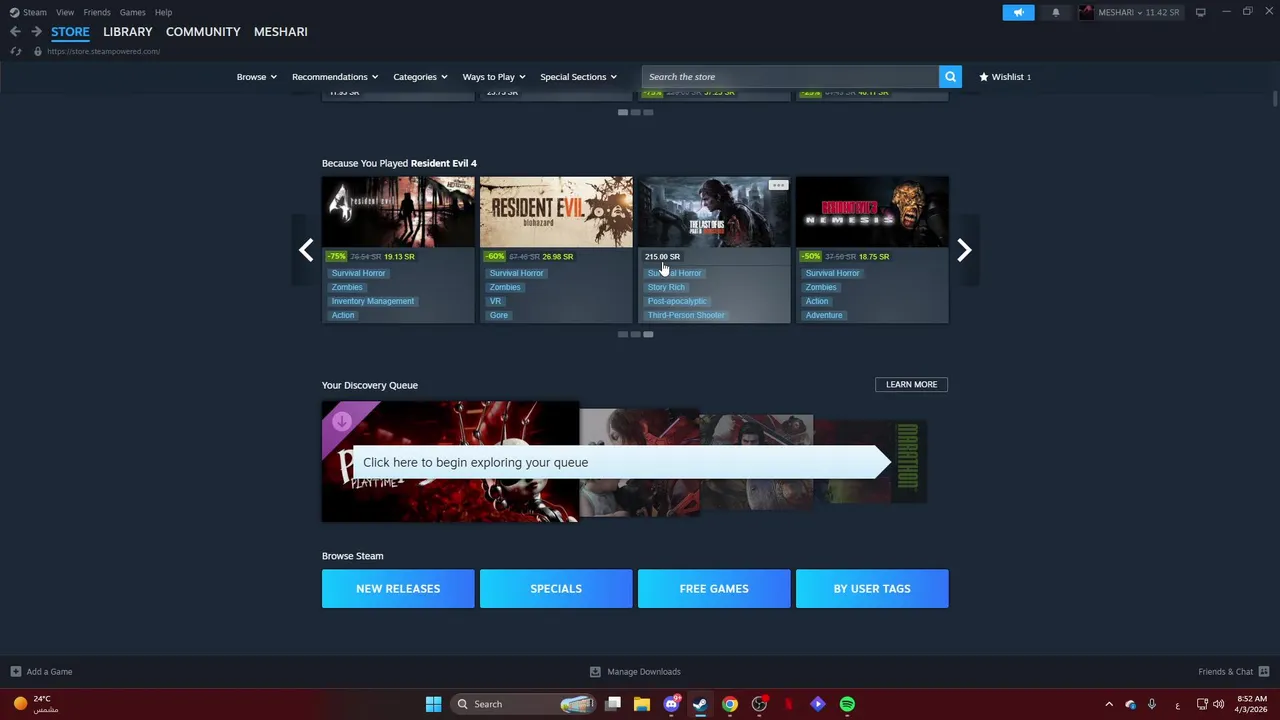Viewport: 1280px width, 720px height.
Task: Open Windows Start menu
Action: coord(433,704)
